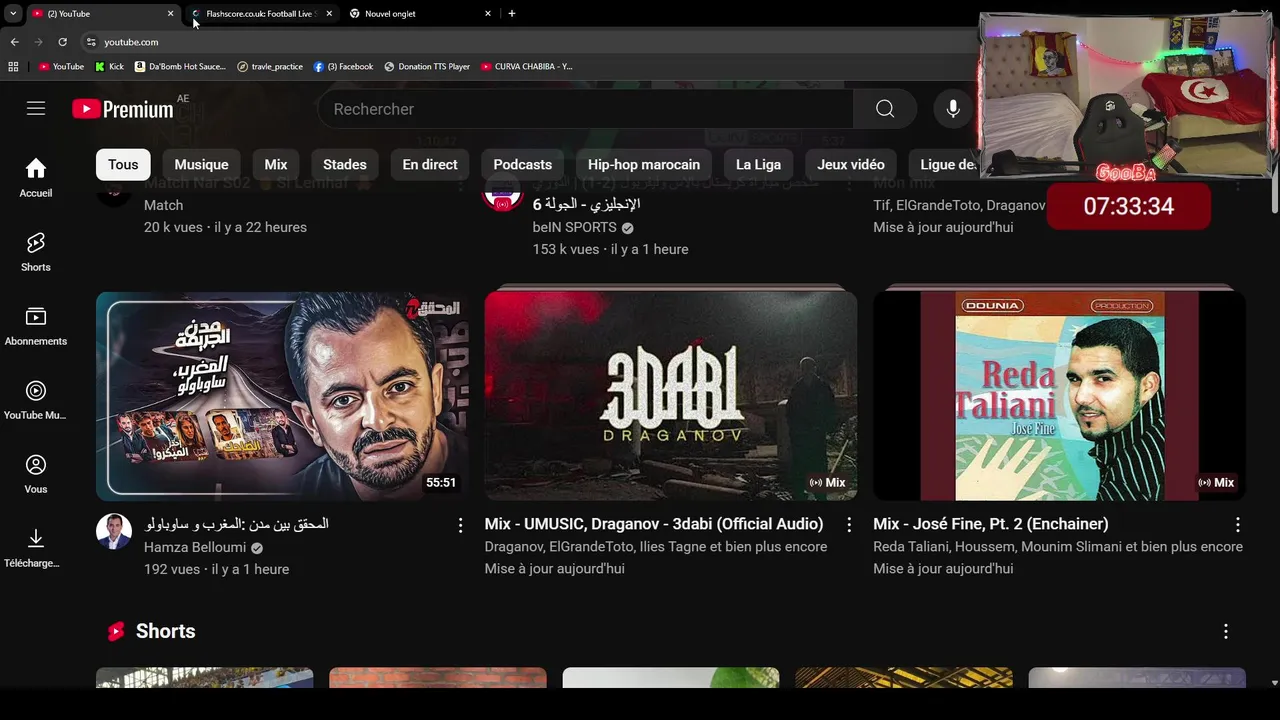Click the Shorts section heading
This screenshot has height=720, width=1280.
coord(165,631)
